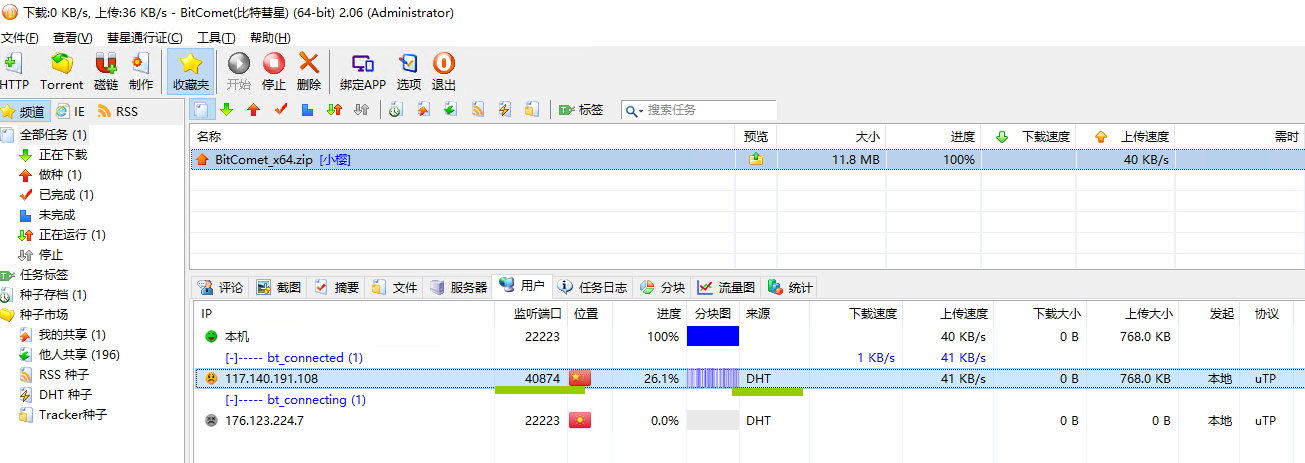Switch to the 流量图 detail tab
This screenshot has width=1305, height=463.
click(727, 287)
